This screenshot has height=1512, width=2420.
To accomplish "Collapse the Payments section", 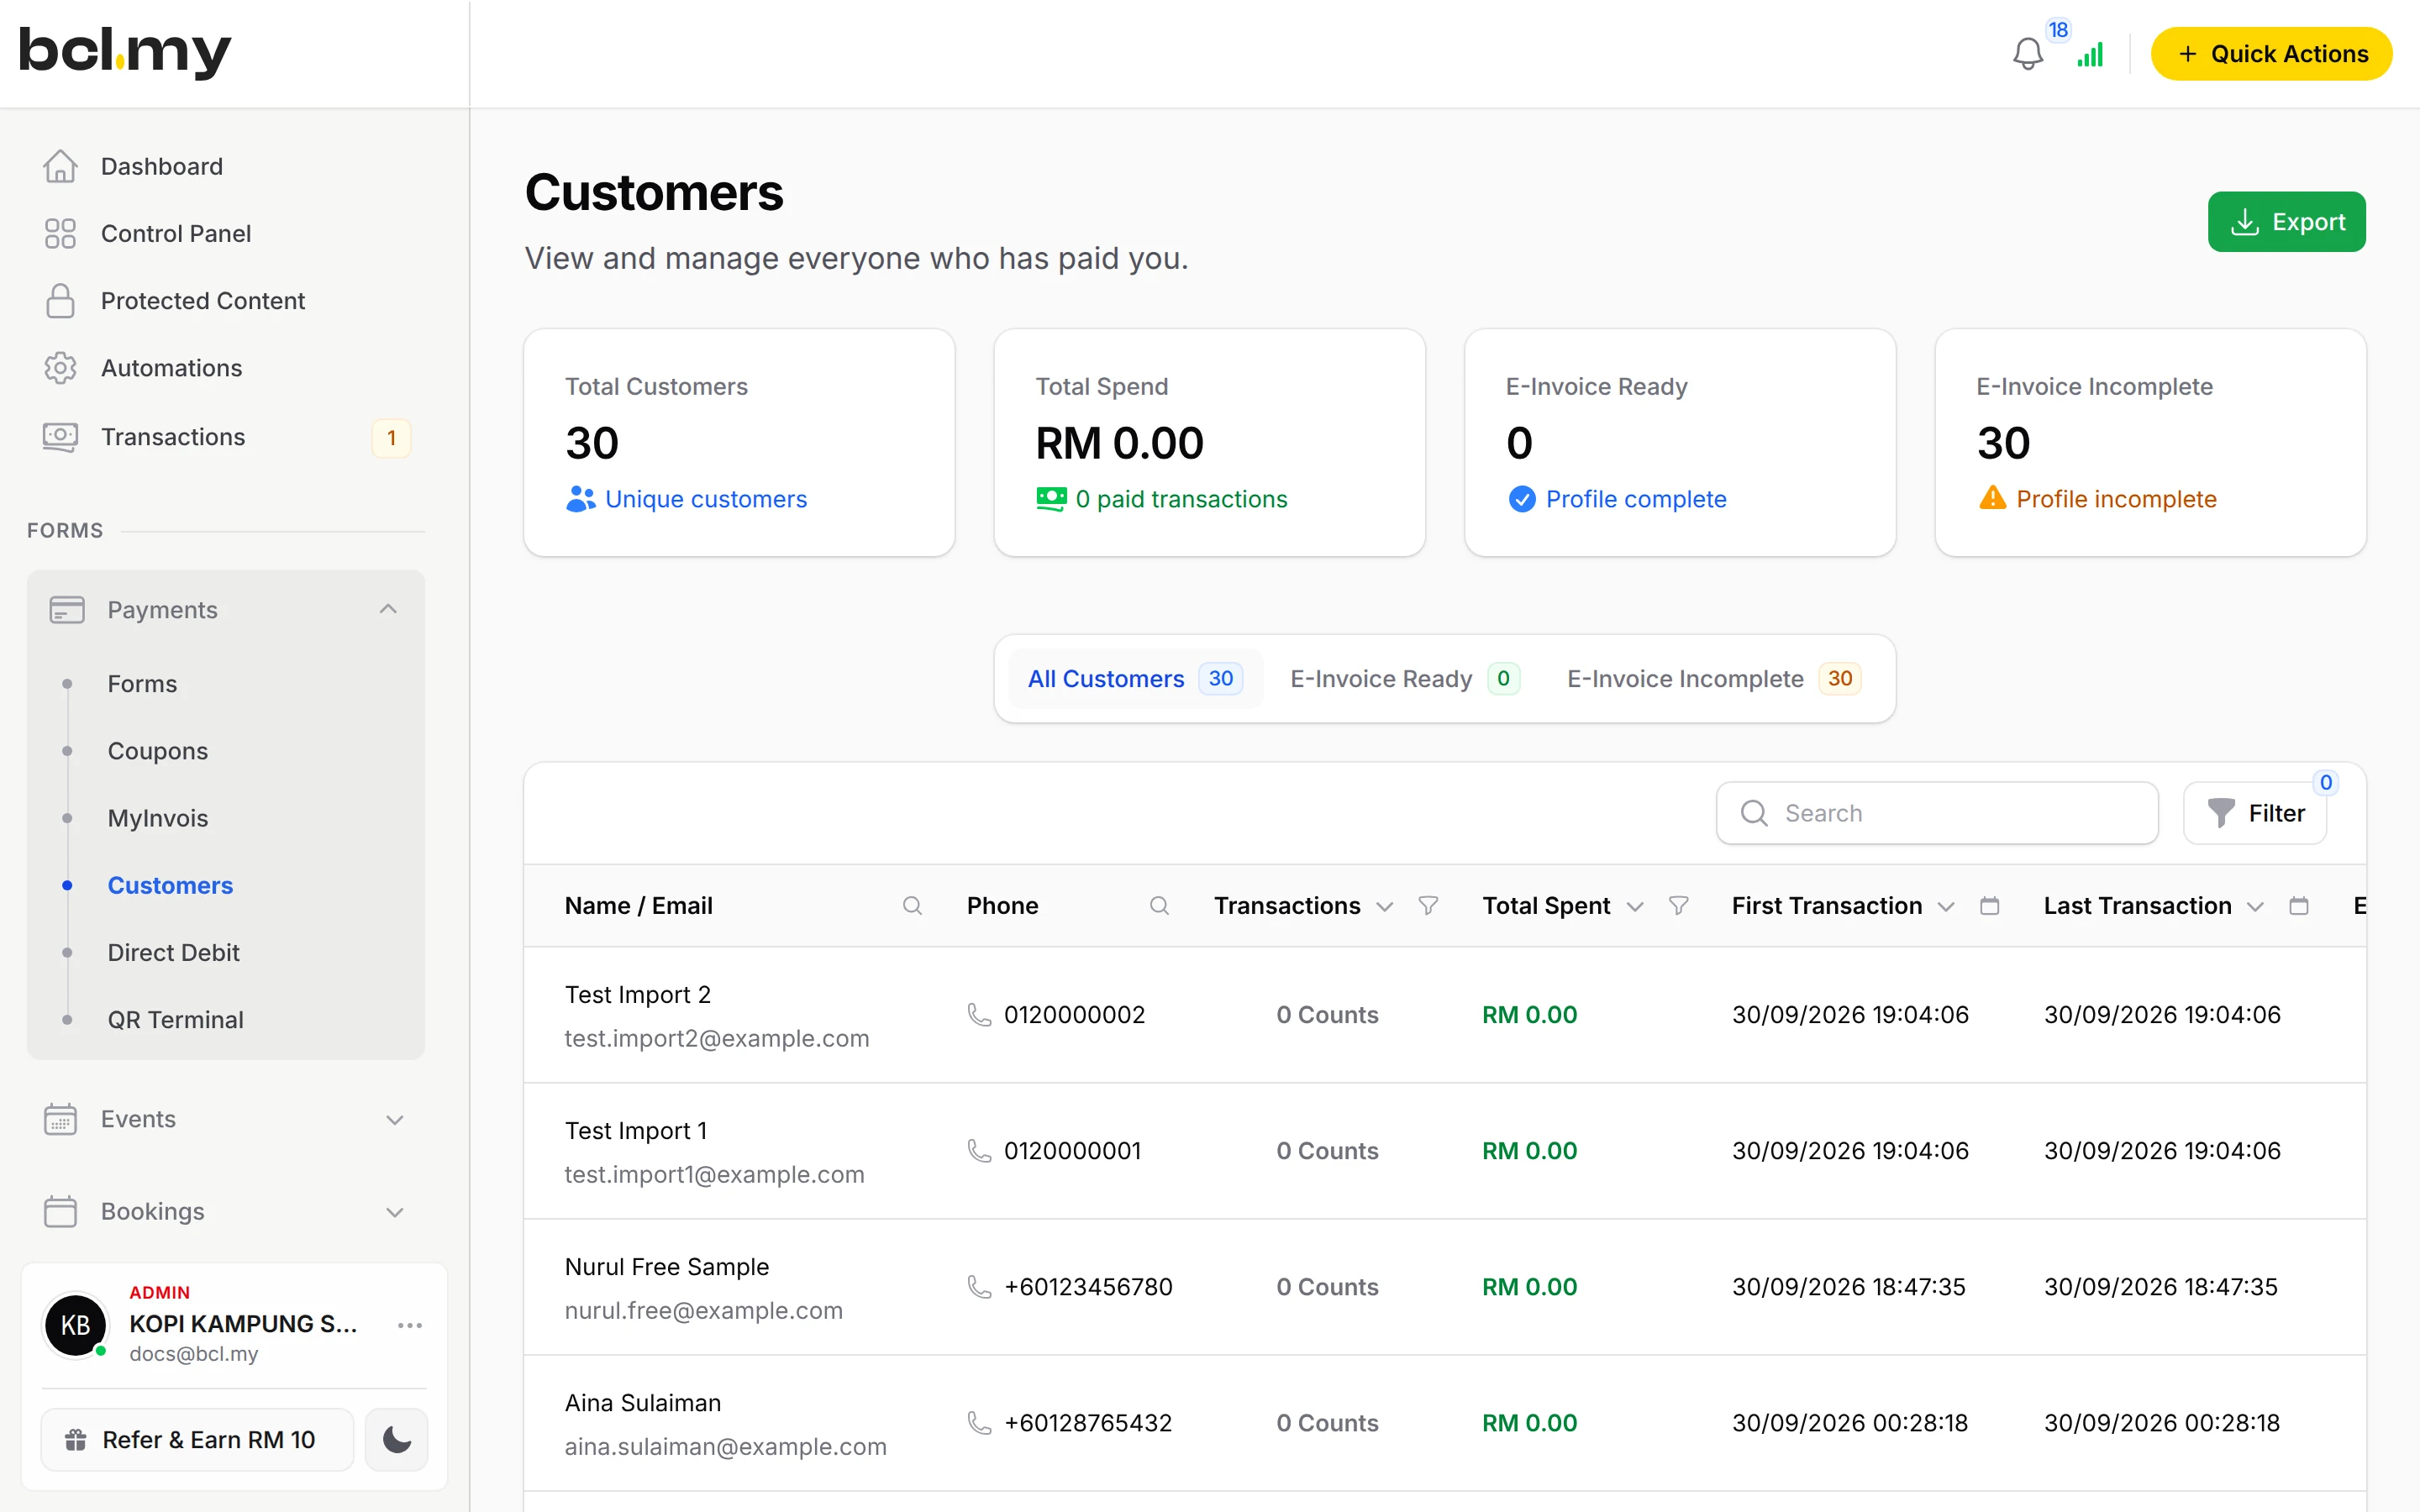I will (388, 609).
